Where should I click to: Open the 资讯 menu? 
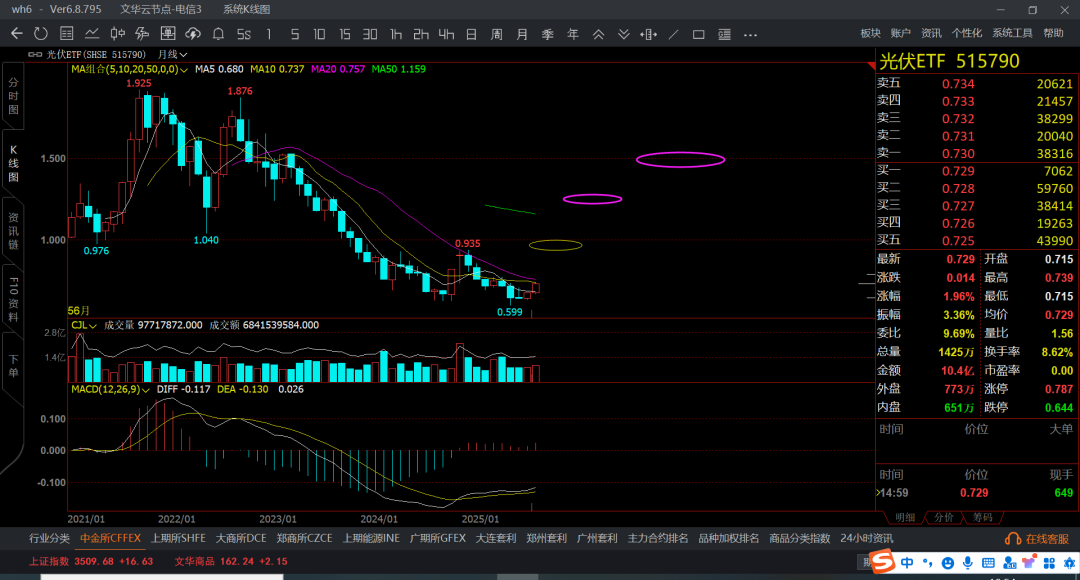[931, 33]
